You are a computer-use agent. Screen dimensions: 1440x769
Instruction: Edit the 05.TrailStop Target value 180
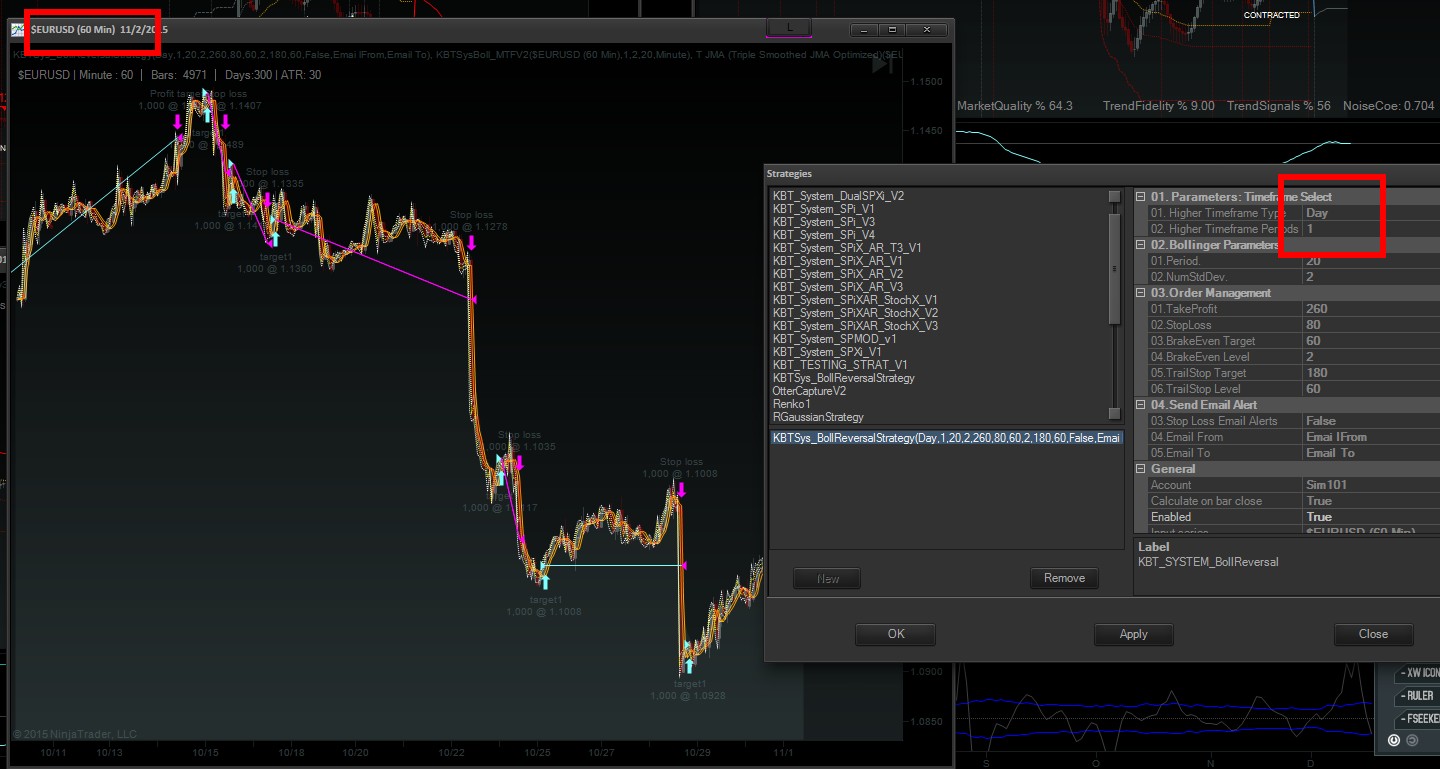coord(1370,373)
